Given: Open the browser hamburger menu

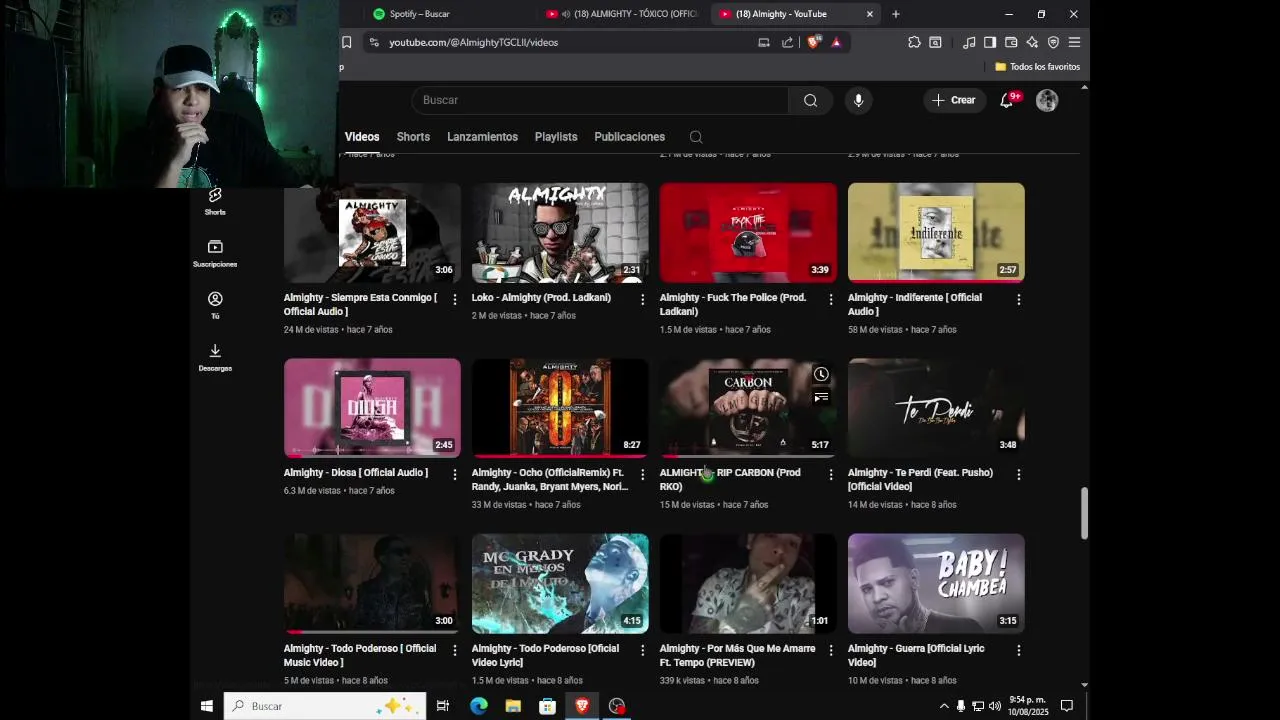Looking at the screenshot, I should point(1074,42).
